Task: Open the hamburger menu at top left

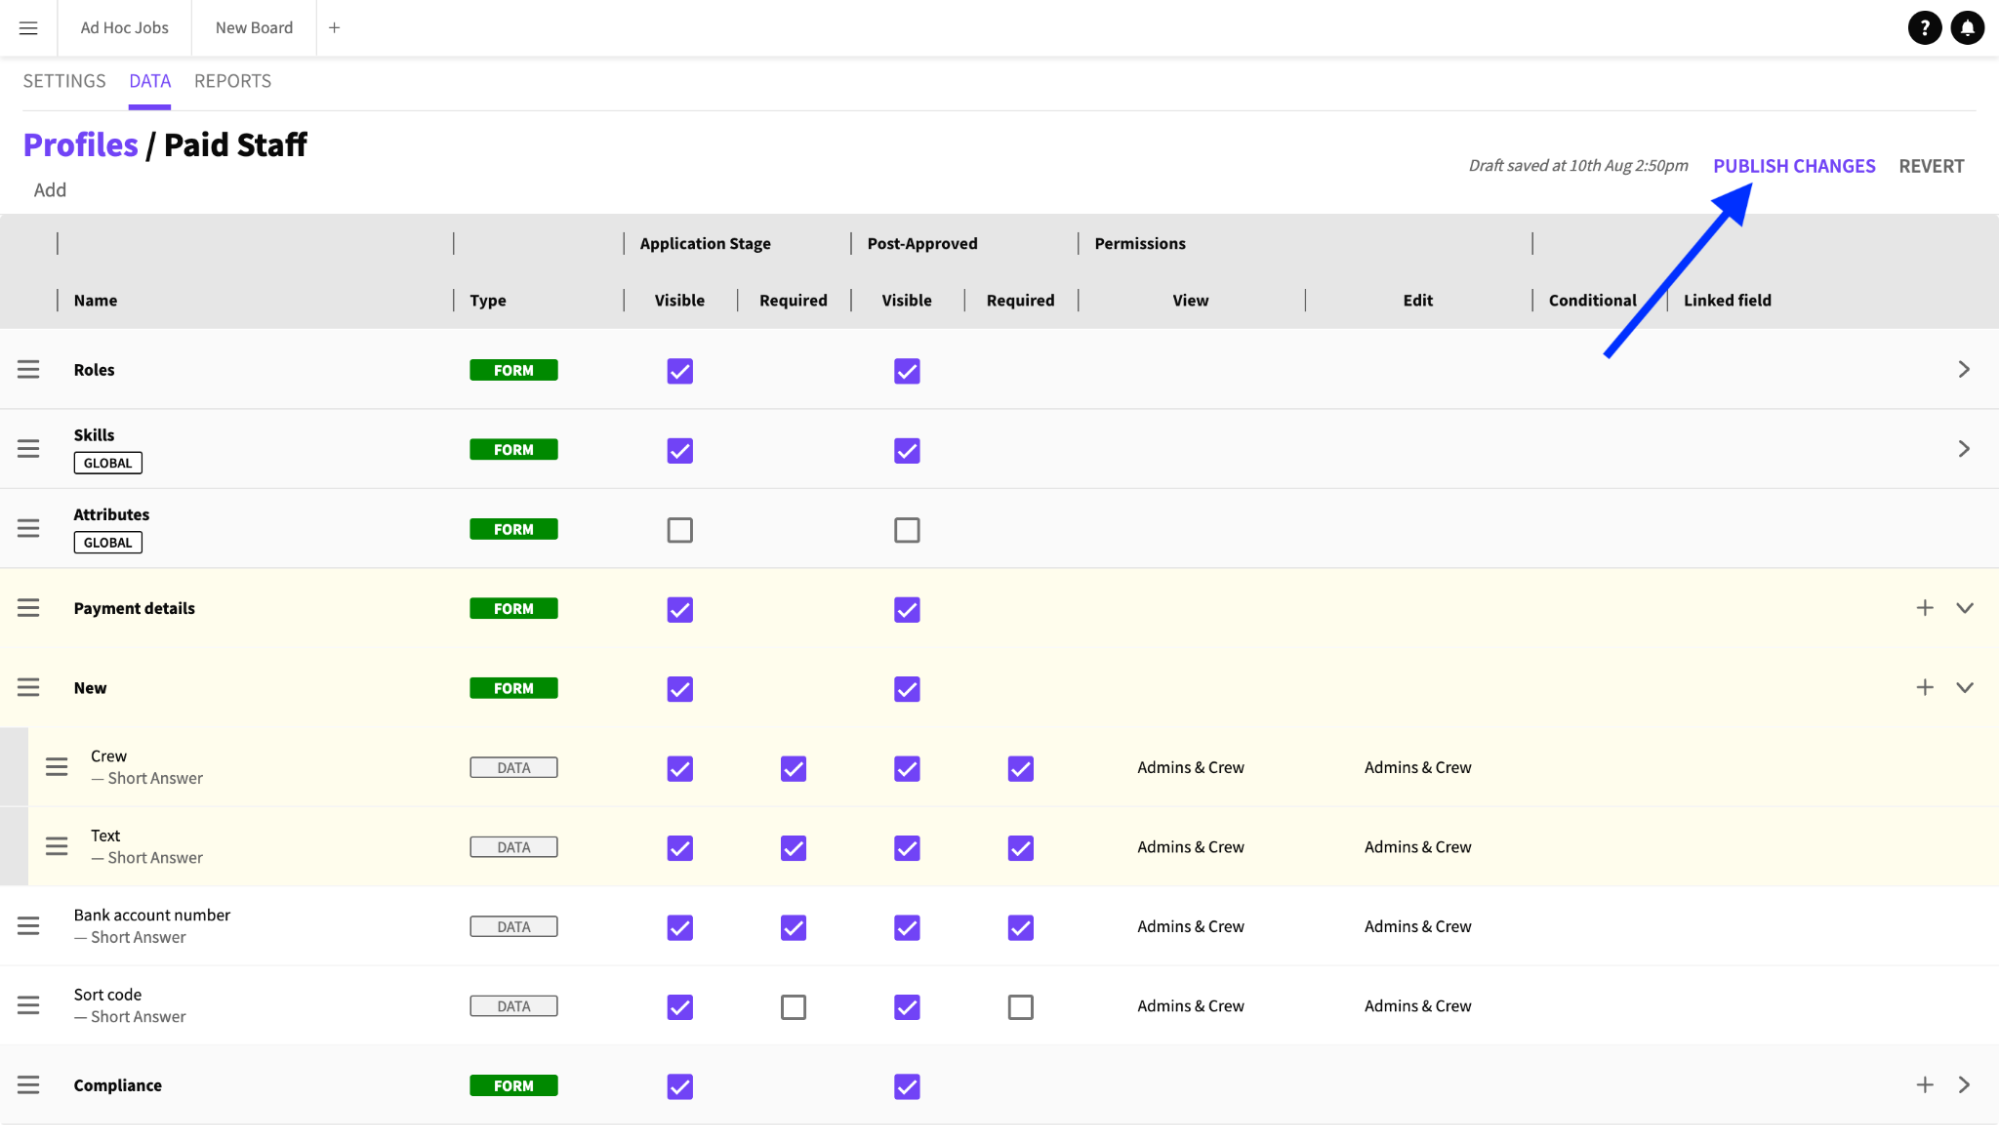Action: pyautogui.click(x=28, y=28)
